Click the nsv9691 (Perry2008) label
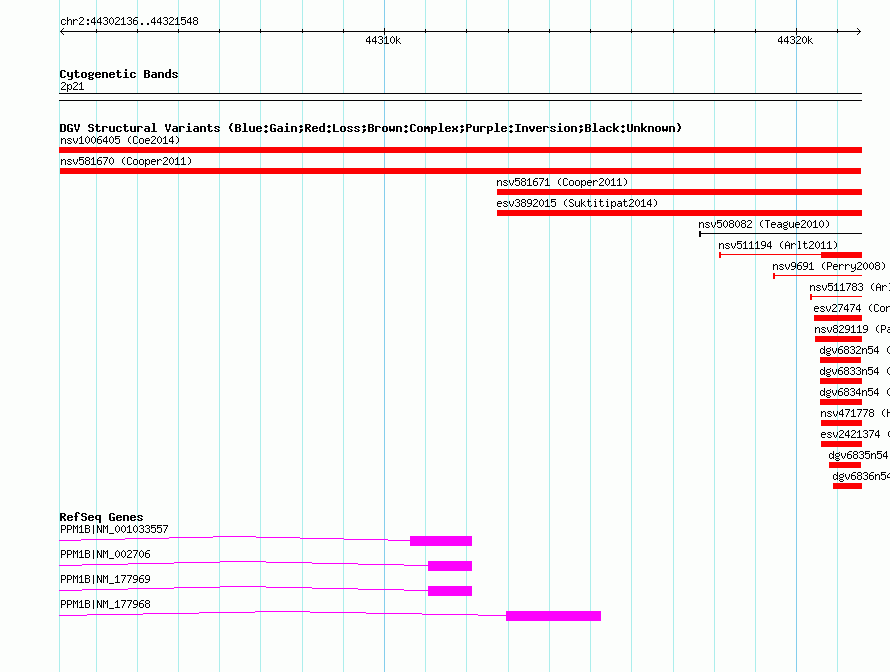This screenshot has height=672, width=890. pyautogui.click(x=829, y=266)
